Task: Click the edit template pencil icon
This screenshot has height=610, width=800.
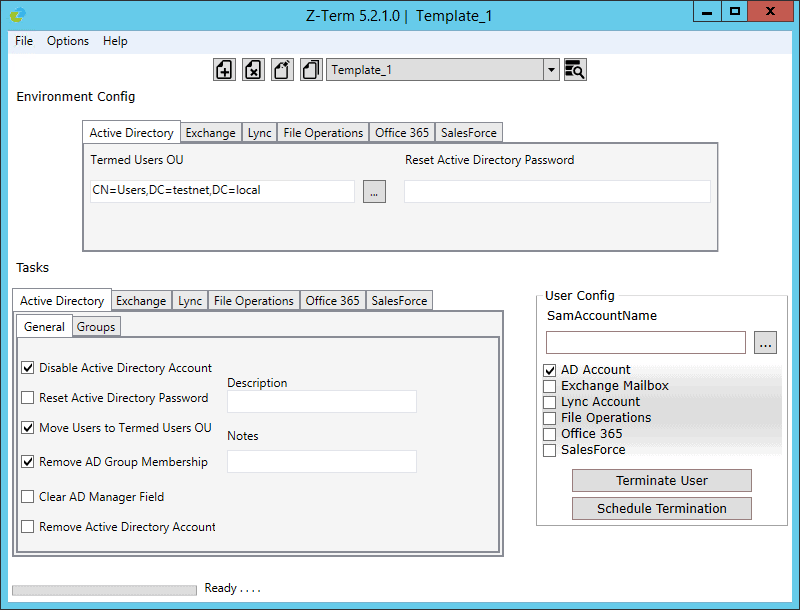Action: click(x=282, y=69)
